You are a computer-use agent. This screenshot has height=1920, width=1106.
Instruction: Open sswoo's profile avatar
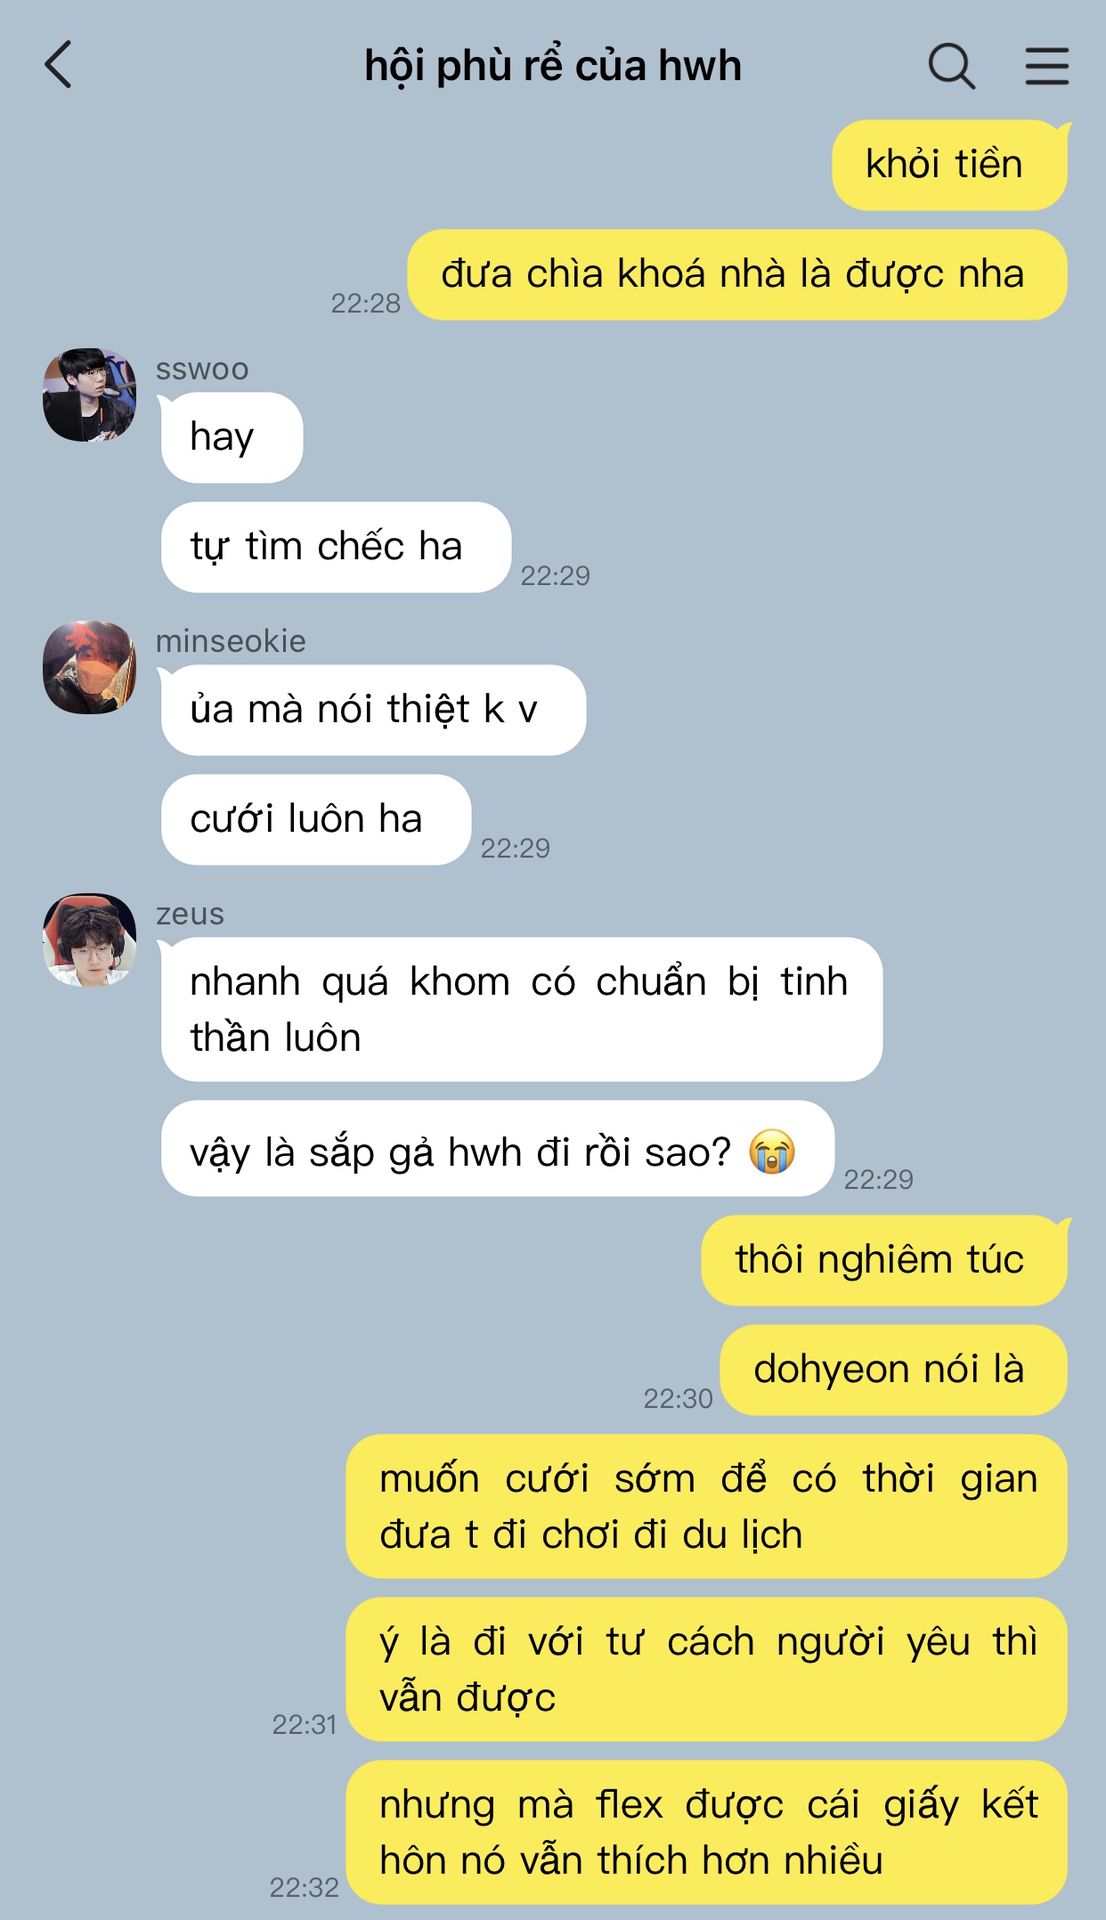(x=89, y=395)
